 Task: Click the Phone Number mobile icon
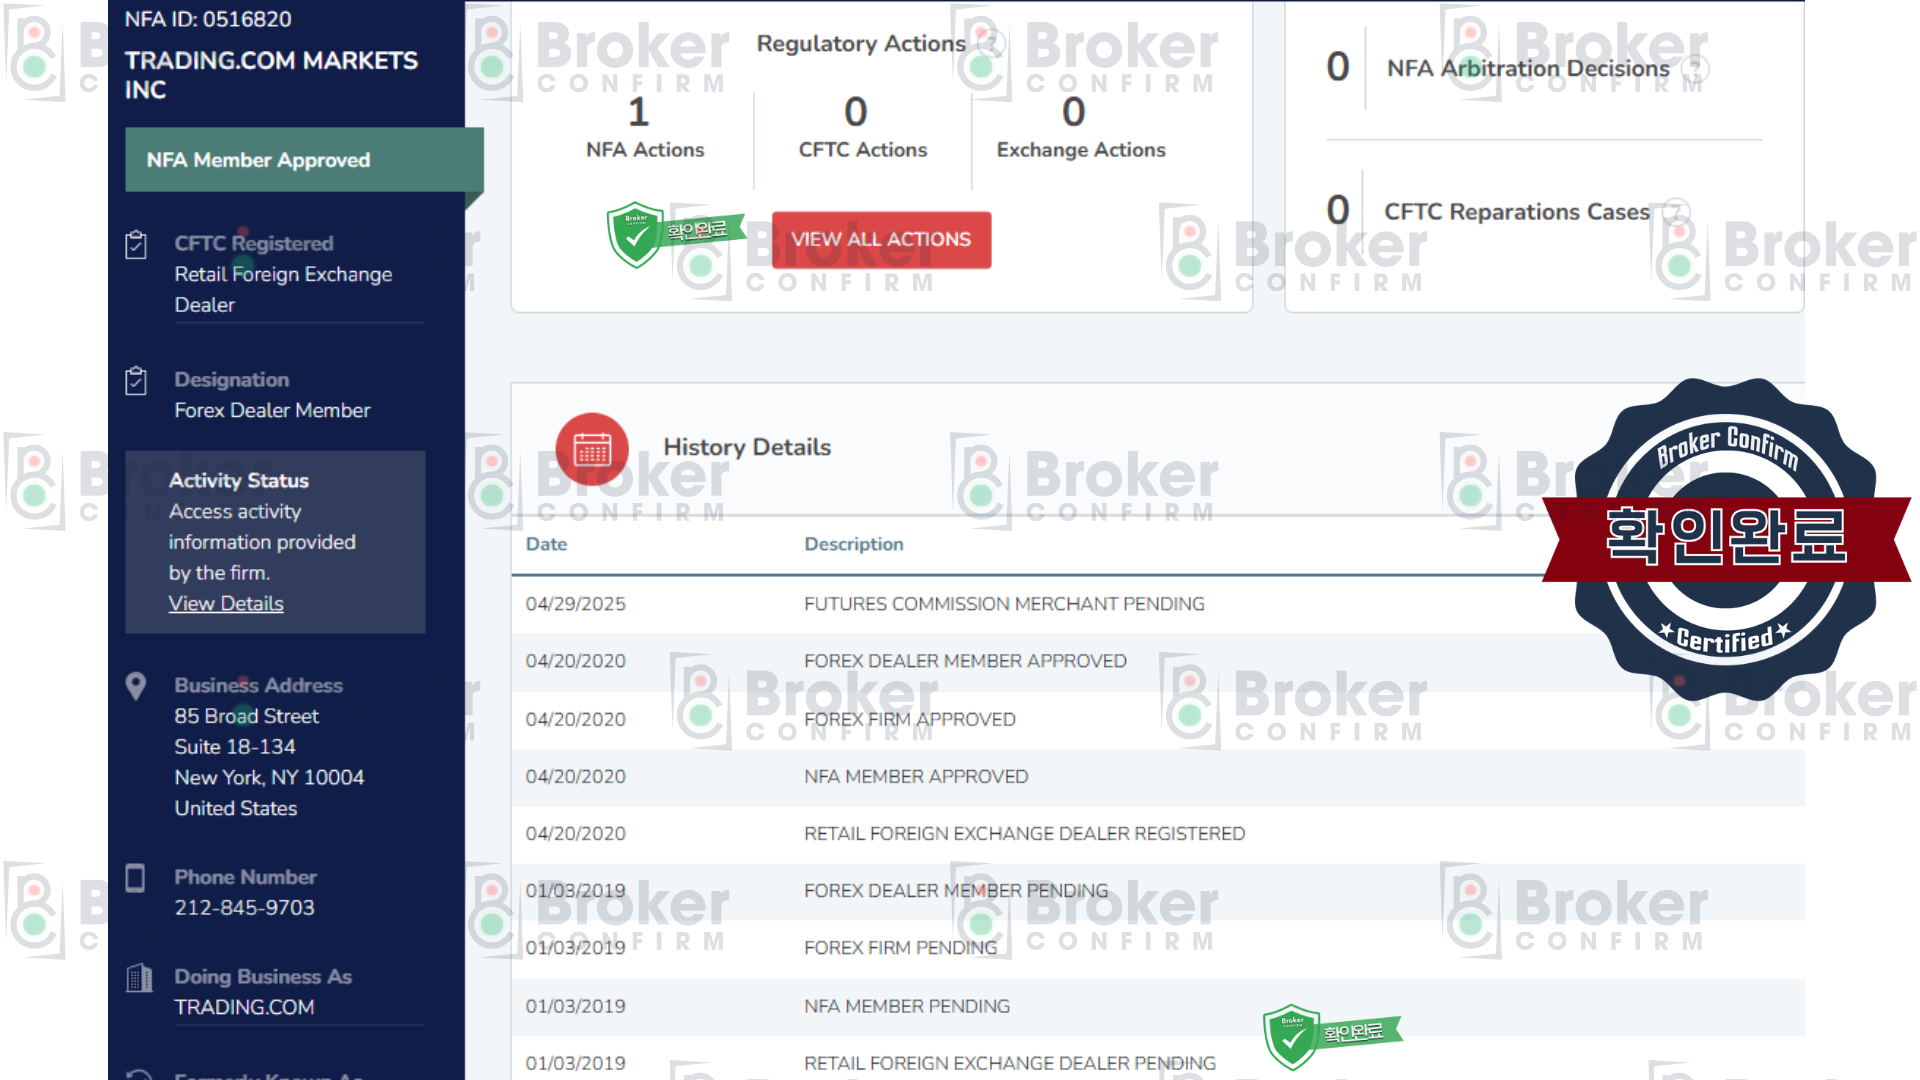[136, 878]
